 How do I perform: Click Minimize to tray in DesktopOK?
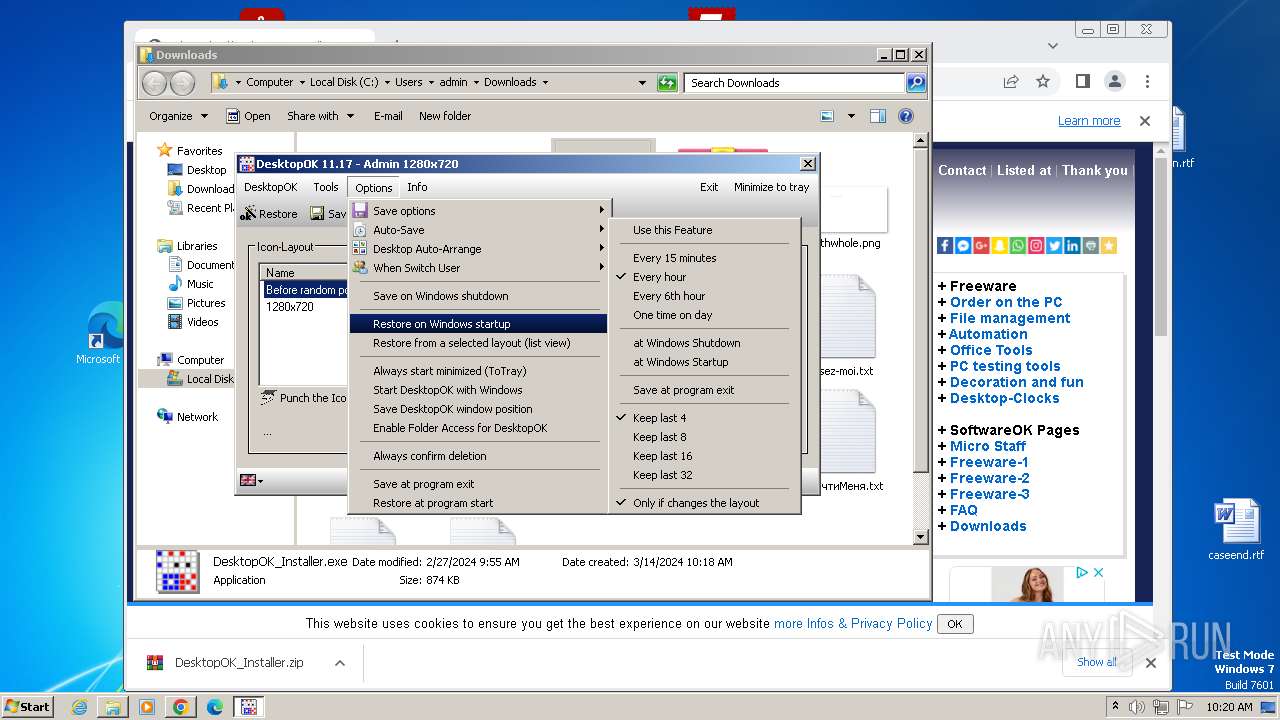(x=771, y=187)
